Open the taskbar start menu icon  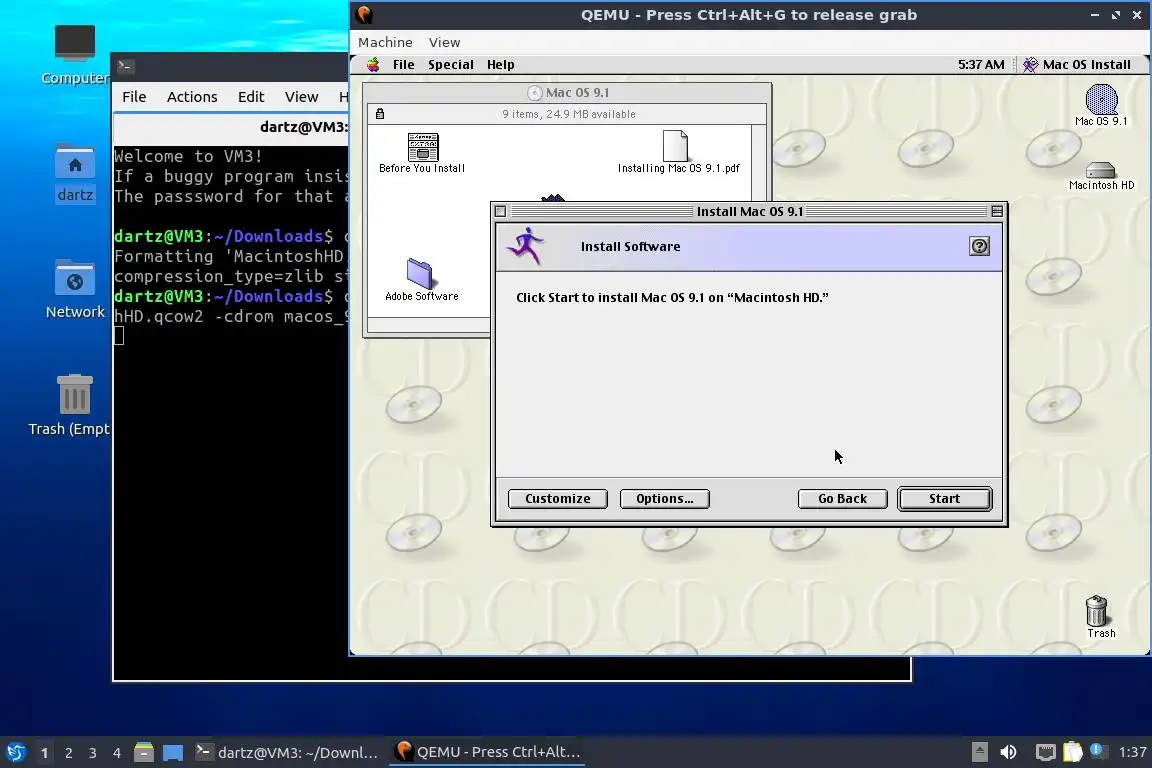(16, 753)
